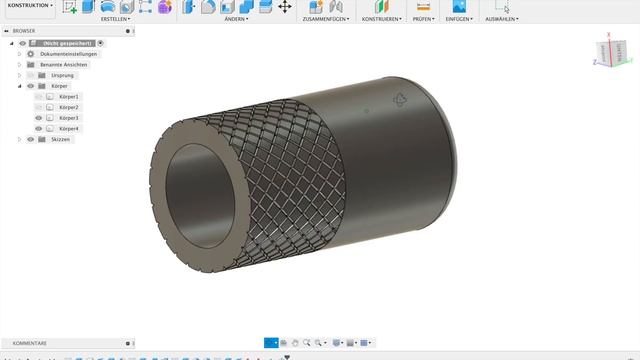Click the KOMMENTARE panel options dot
640x360 pixels.
point(127,343)
